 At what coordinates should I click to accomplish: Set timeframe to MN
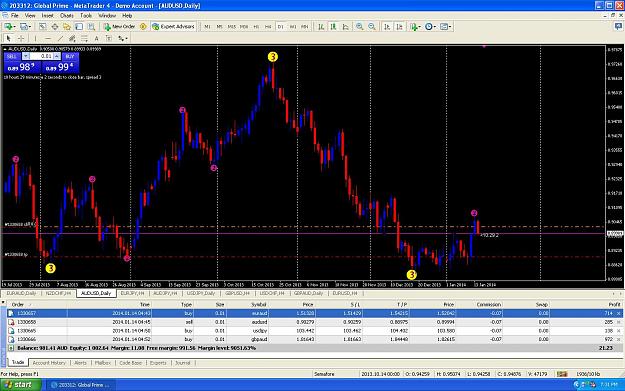[x=305, y=27]
